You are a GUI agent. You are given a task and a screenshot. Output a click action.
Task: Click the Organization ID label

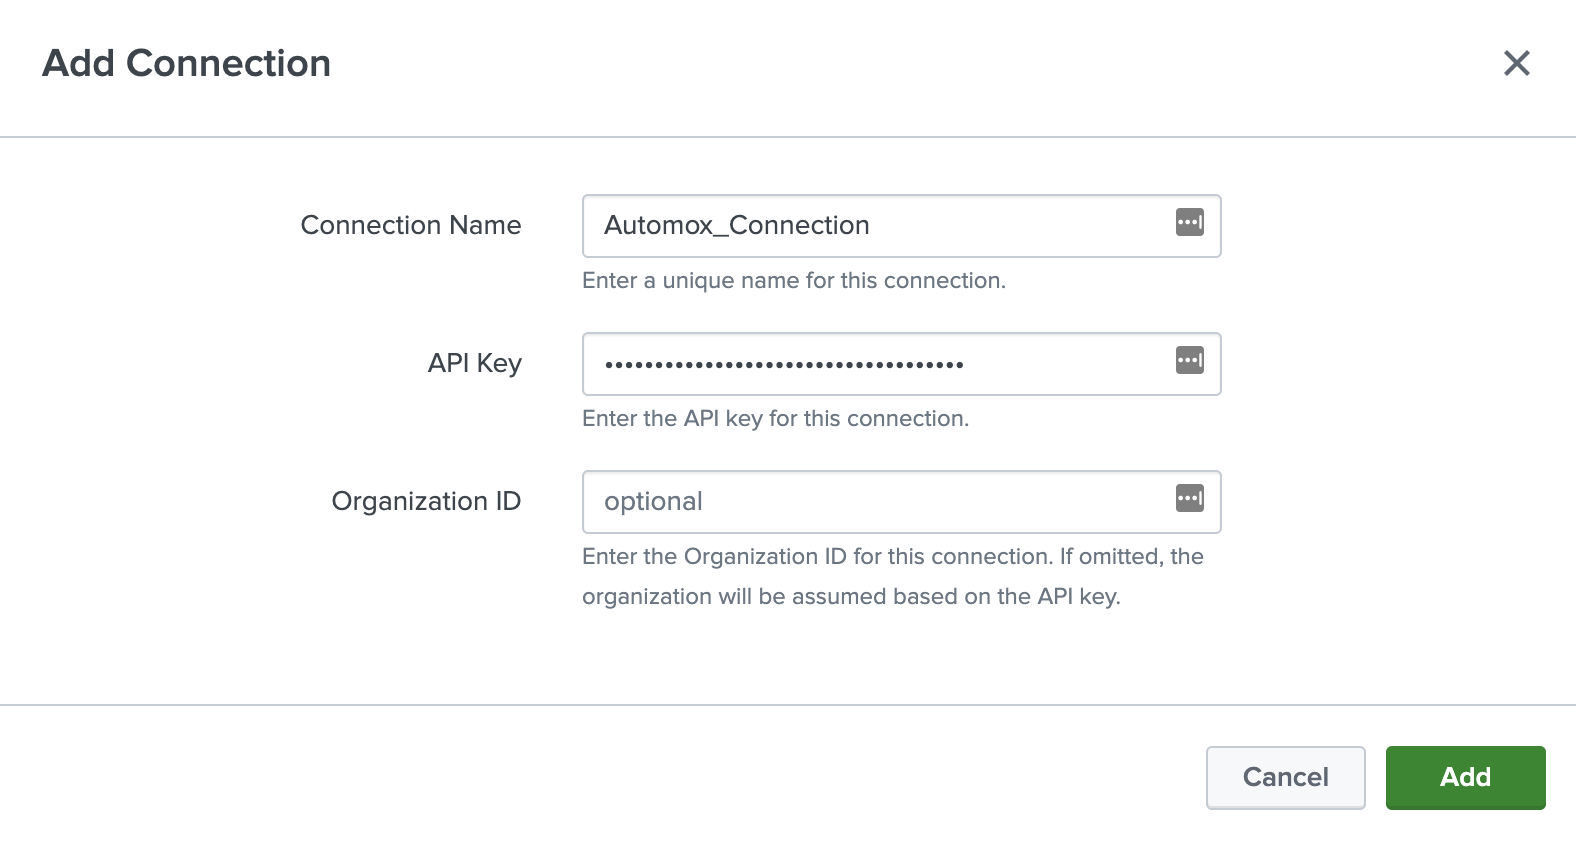pos(426,501)
